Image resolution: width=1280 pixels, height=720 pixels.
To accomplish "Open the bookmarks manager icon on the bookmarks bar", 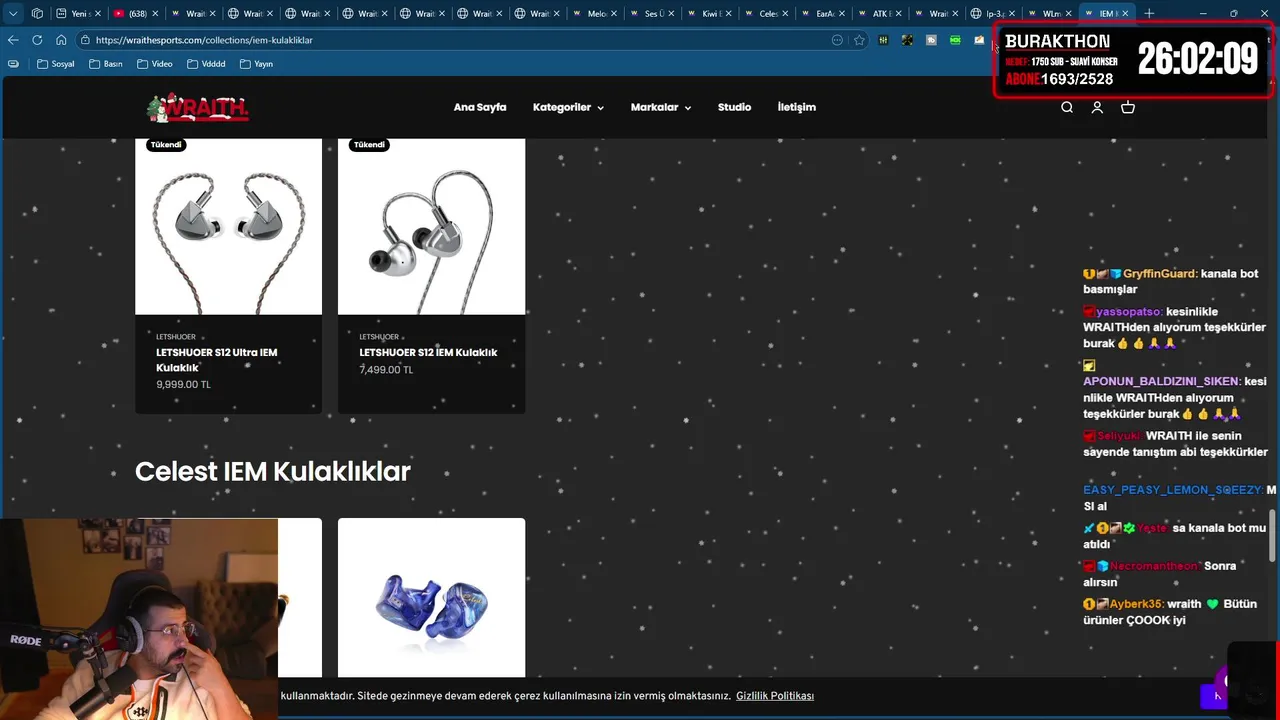I will click(x=13, y=64).
